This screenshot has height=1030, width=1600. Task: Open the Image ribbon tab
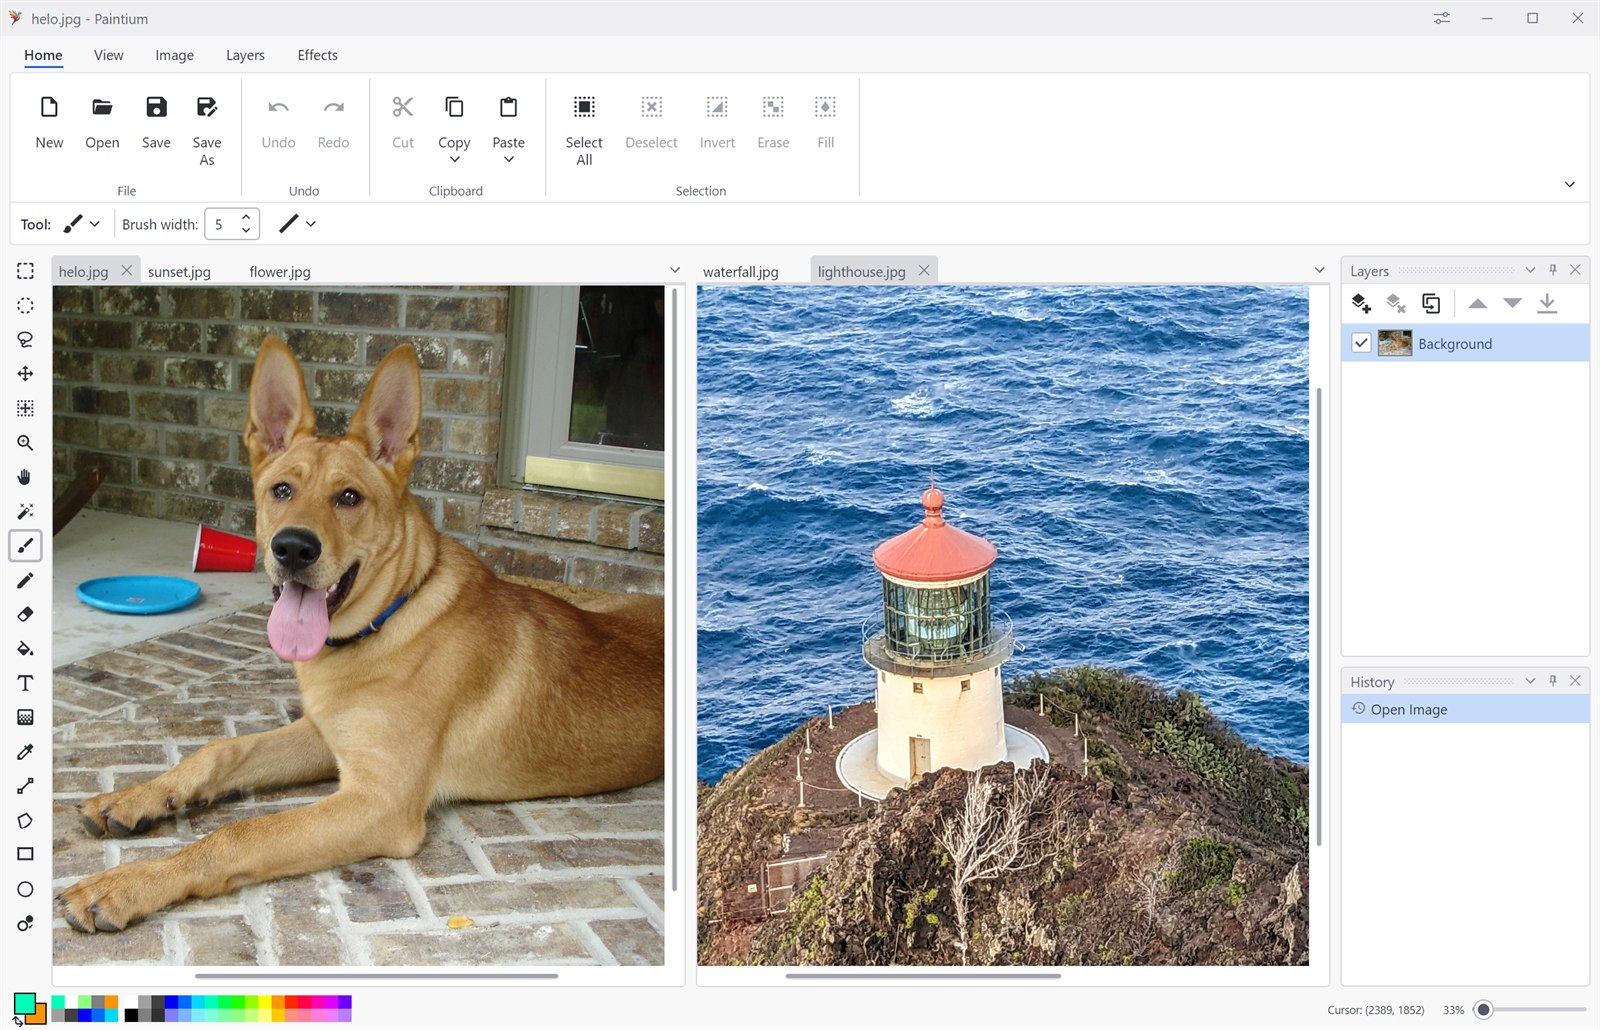click(174, 55)
